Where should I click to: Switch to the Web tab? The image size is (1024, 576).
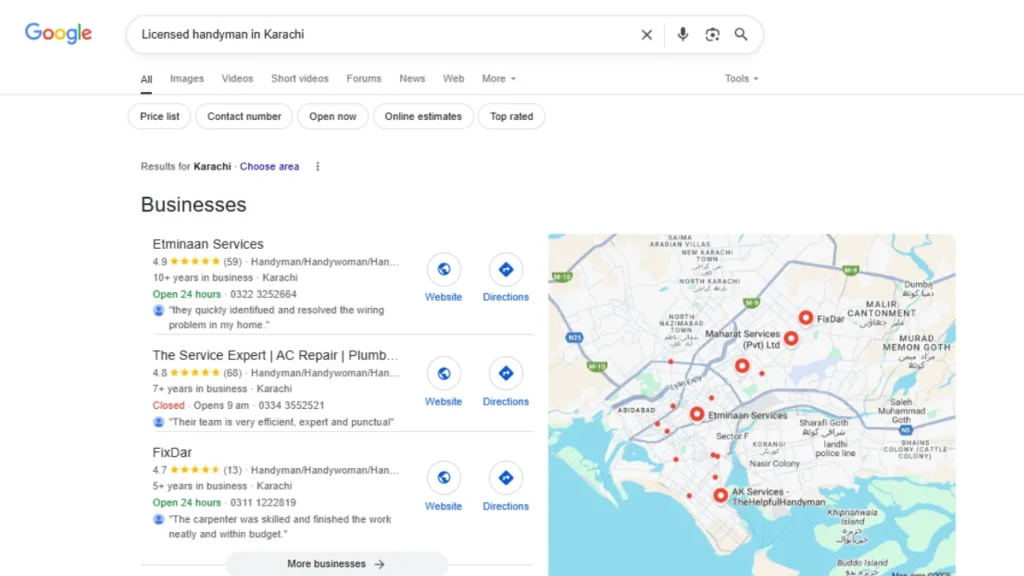[x=453, y=78]
